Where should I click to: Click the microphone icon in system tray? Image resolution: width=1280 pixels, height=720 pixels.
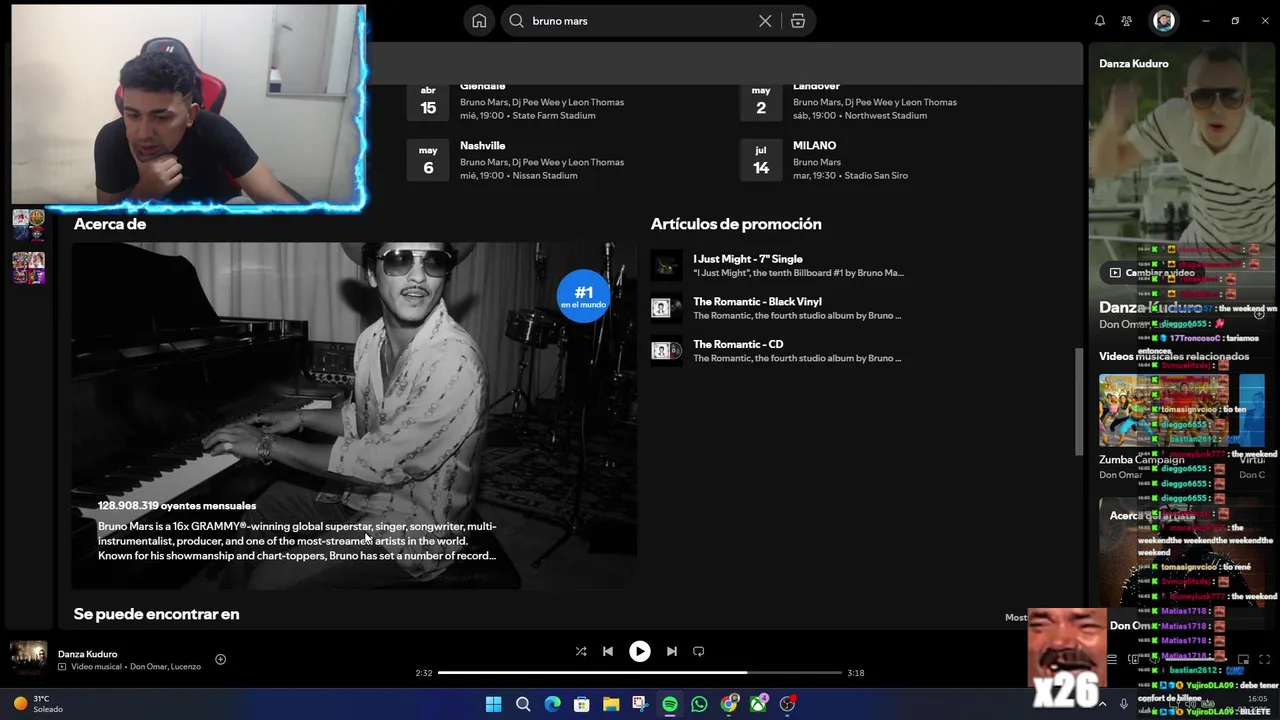[x=1124, y=704]
